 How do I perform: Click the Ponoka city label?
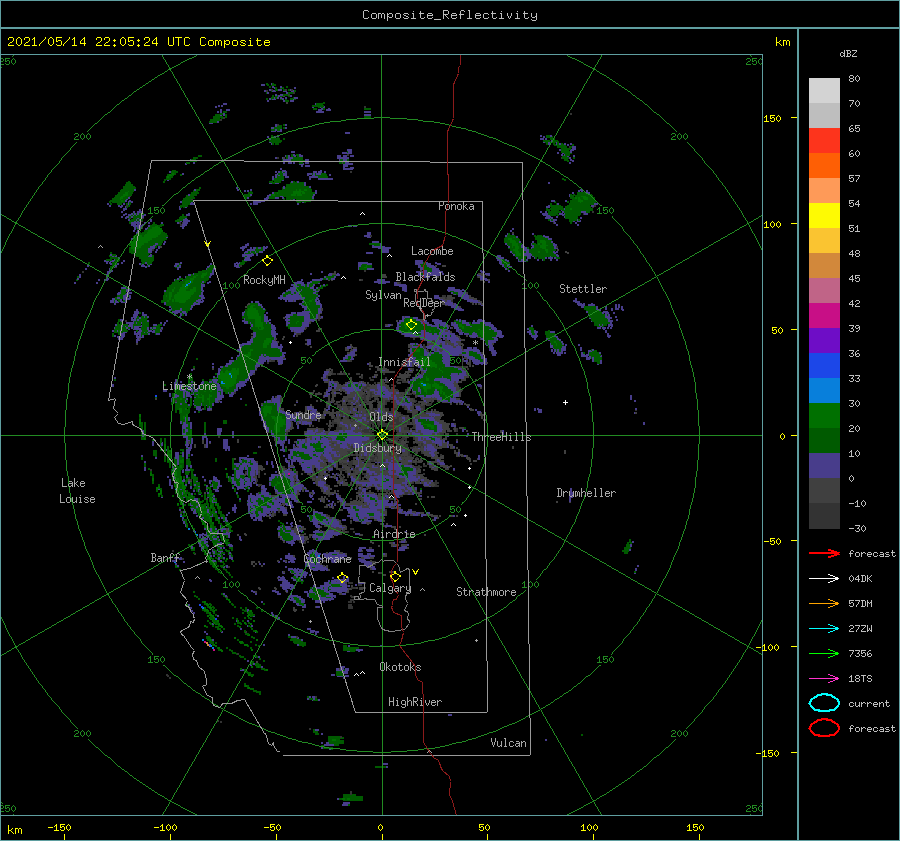[456, 206]
